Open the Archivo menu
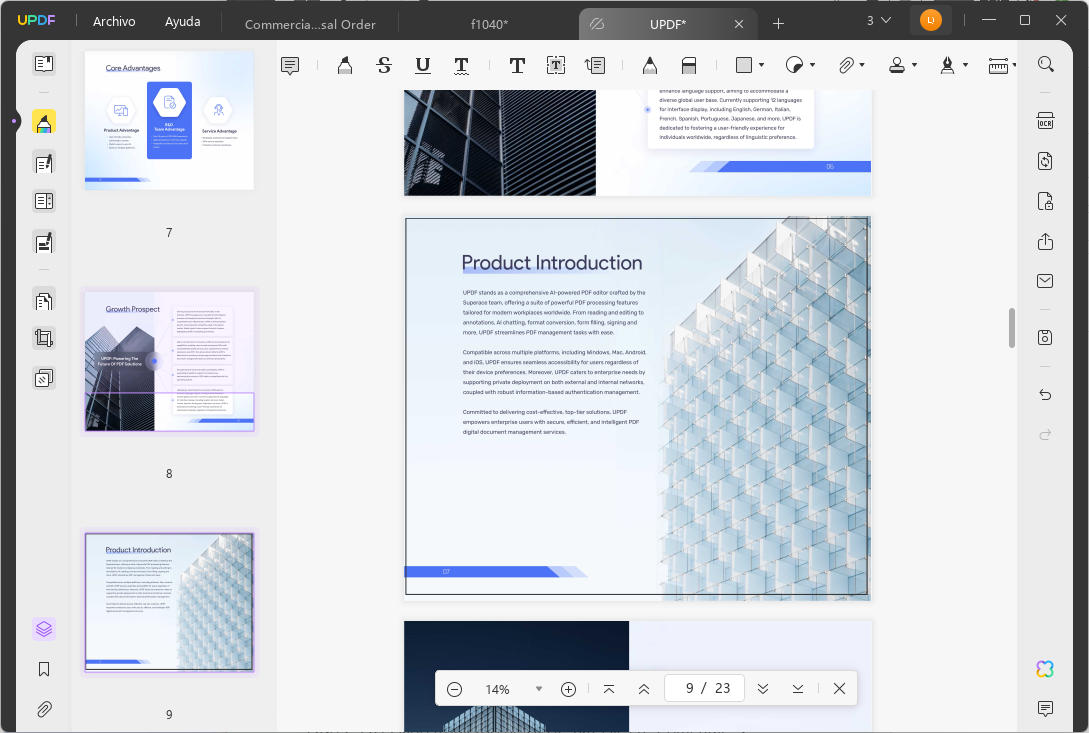 coord(113,20)
